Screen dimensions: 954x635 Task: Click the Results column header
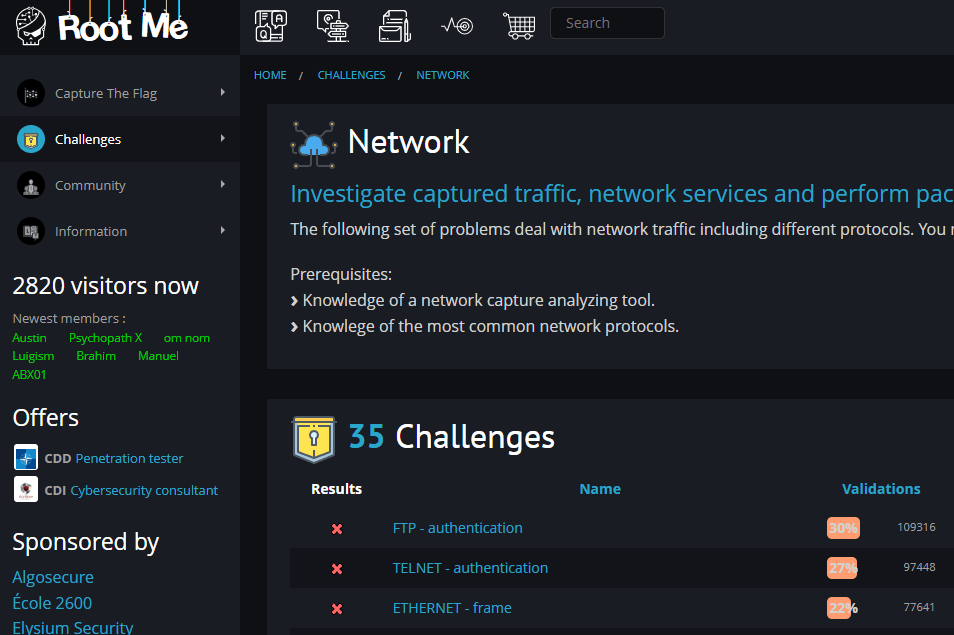tap(336, 489)
